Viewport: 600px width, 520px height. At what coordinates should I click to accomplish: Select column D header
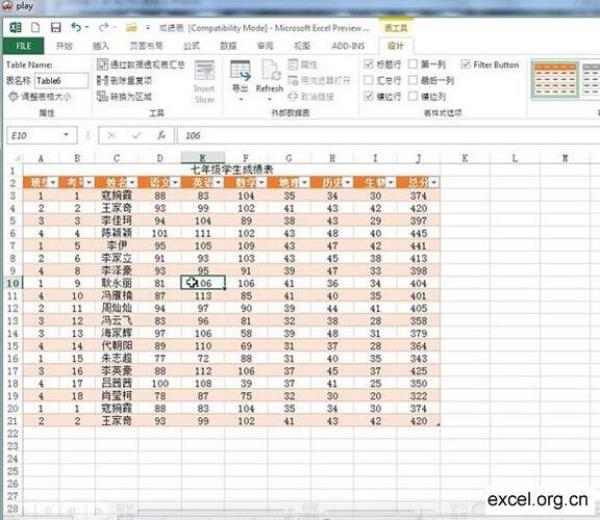[160, 158]
